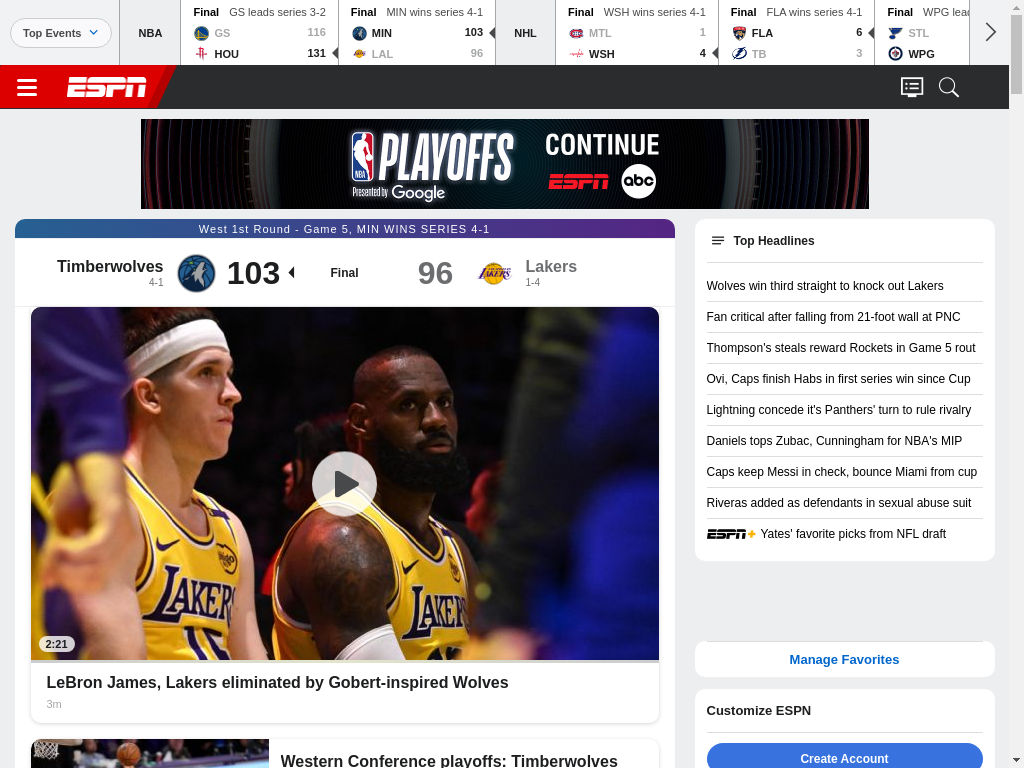Open 'LeBron James, Lakers eliminated' story title
This screenshot has width=1024, height=768.
tap(278, 682)
